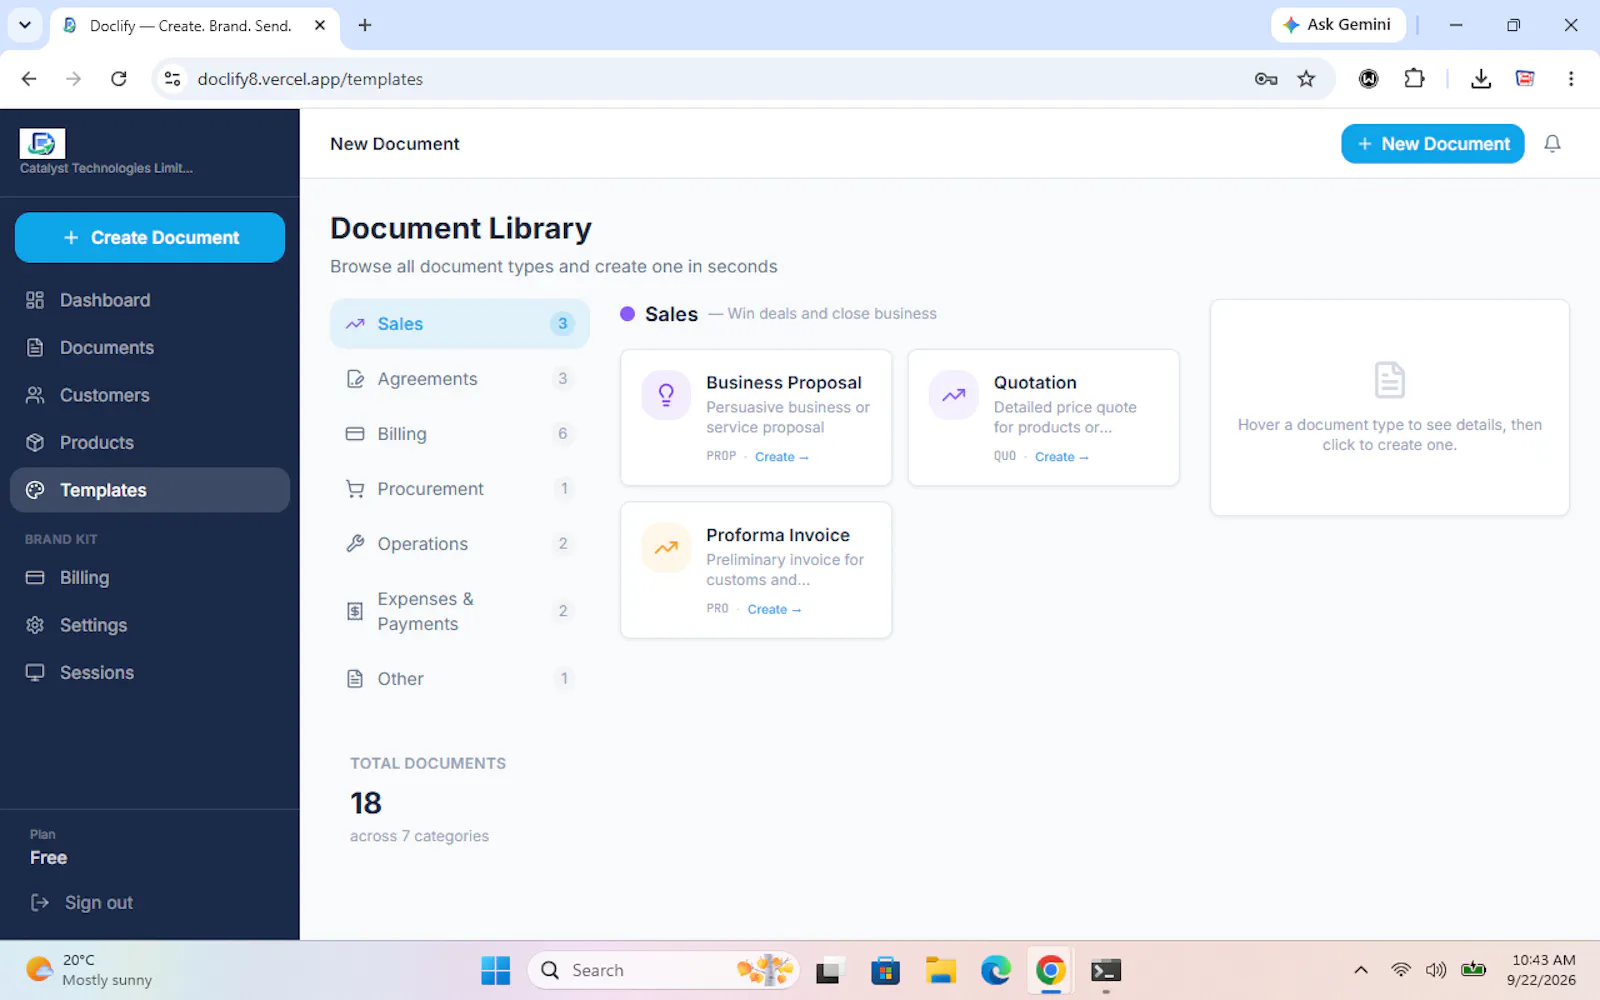
Task: Open Microsoft Store from taskbar
Action: click(885, 970)
